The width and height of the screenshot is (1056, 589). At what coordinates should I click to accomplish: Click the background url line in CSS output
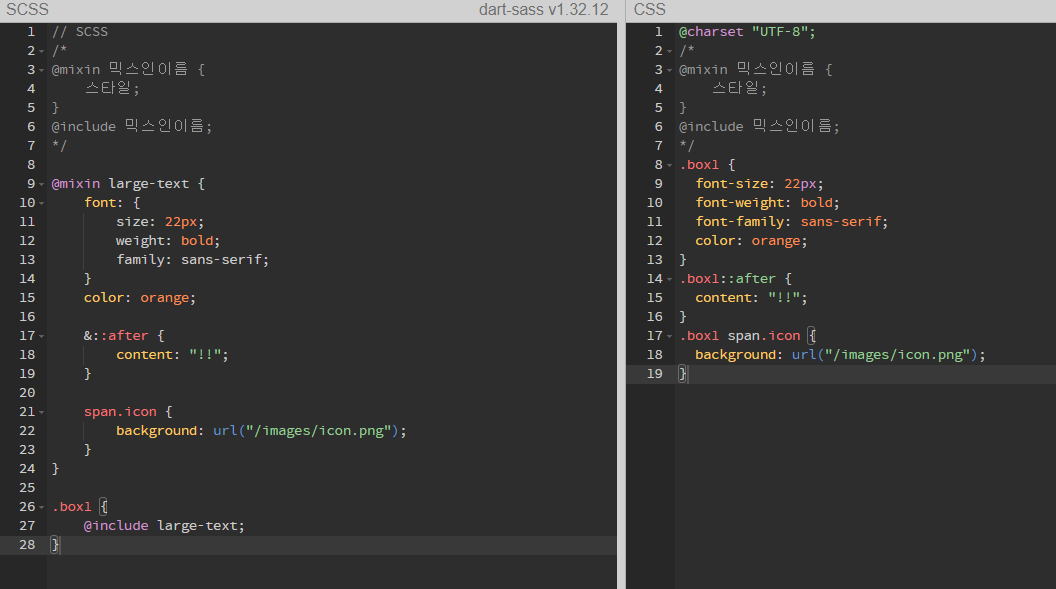[840, 355]
